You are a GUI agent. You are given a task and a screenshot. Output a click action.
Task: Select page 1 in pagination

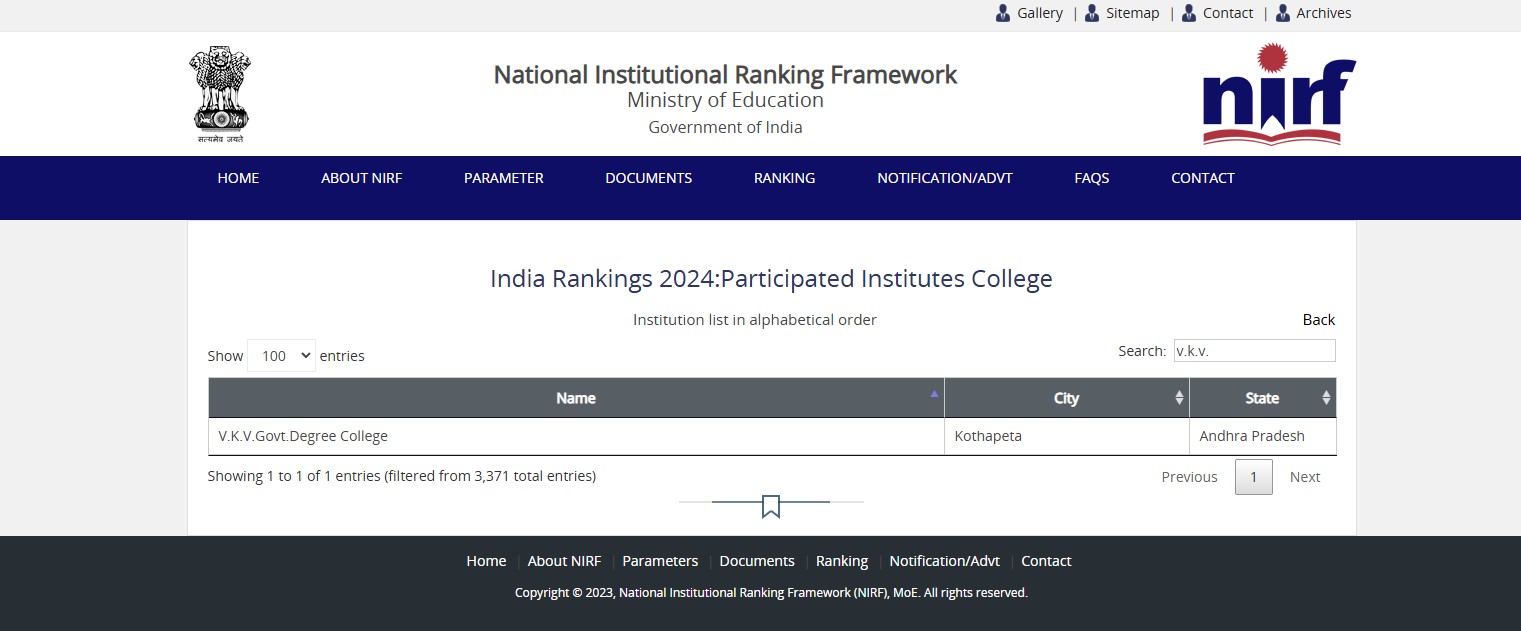tap(1253, 477)
